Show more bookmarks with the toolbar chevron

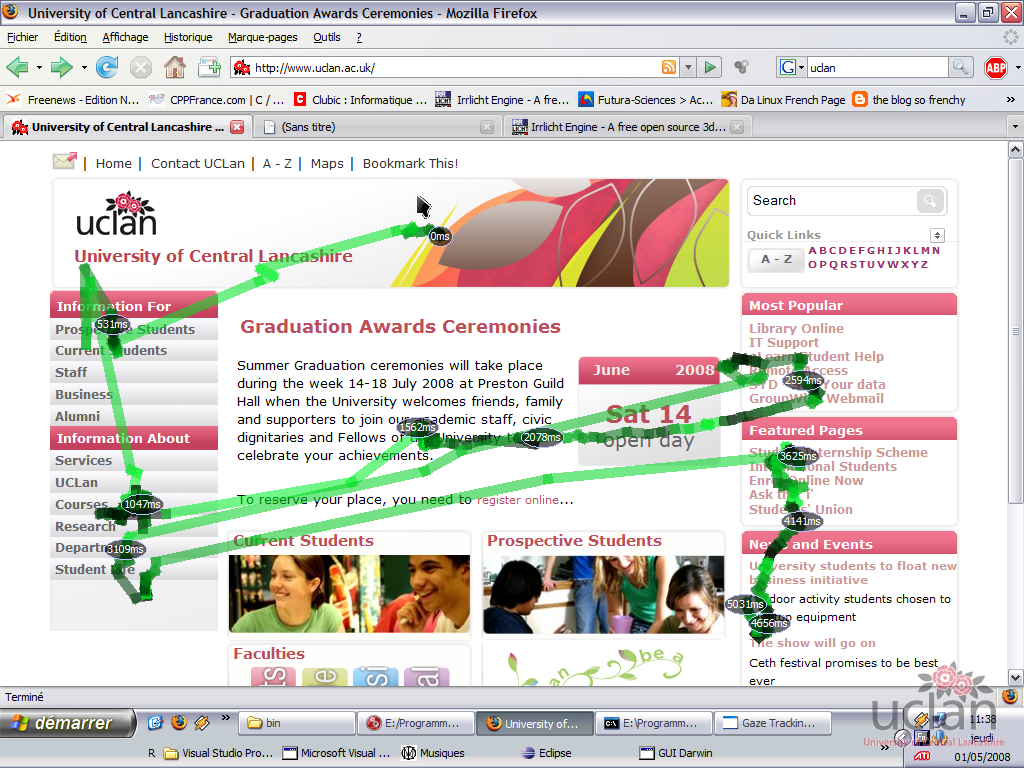1010,100
